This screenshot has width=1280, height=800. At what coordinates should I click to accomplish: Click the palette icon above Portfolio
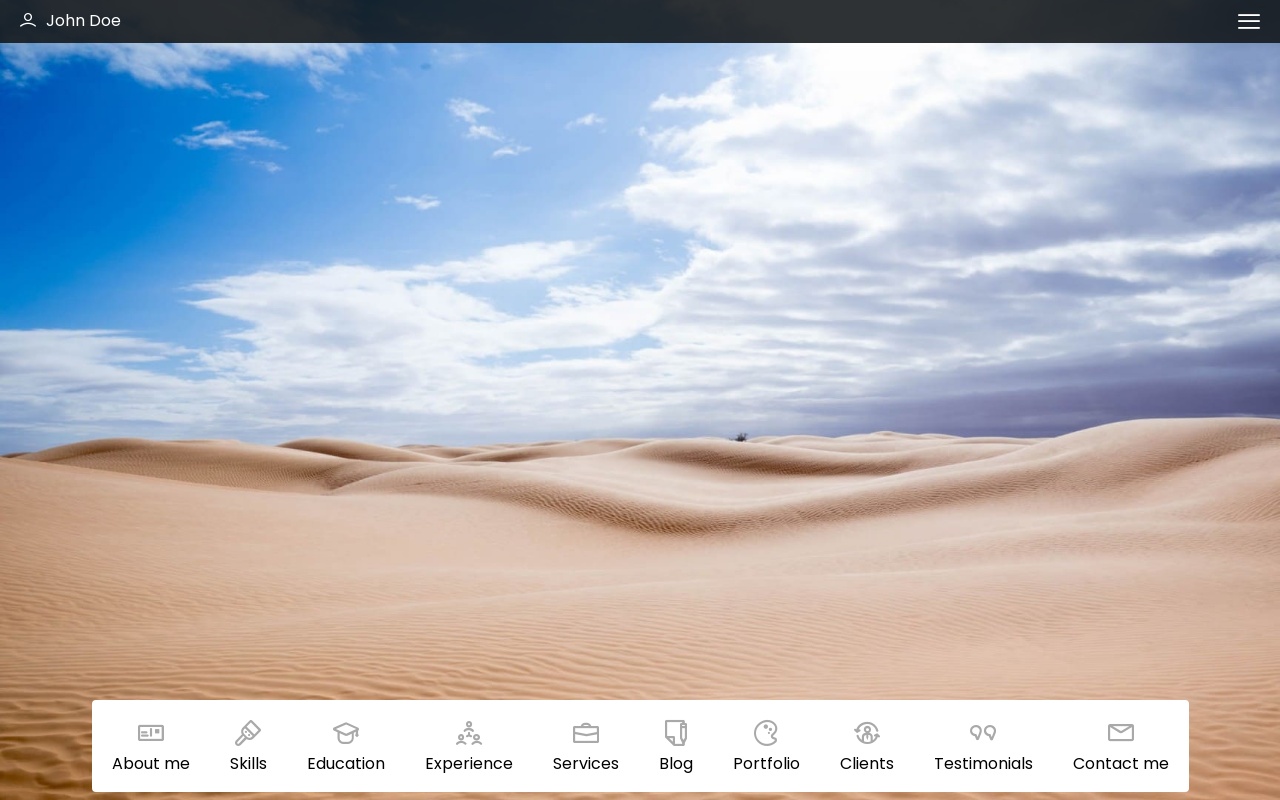click(x=766, y=733)
